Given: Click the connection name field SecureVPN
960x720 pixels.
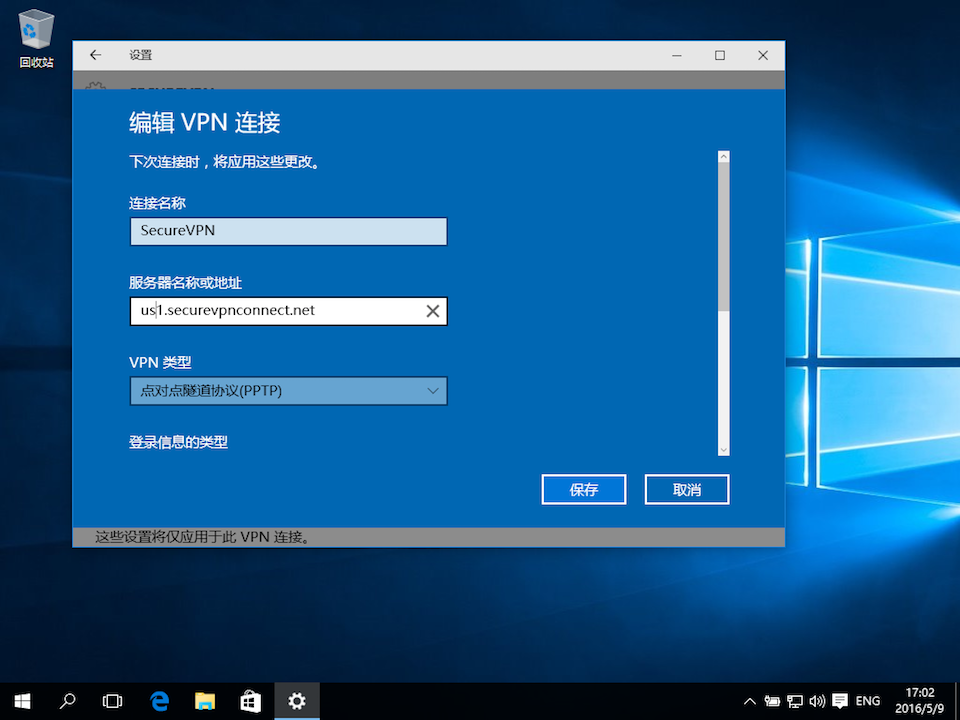Looking at the screenshot, I should coord(288,231).
